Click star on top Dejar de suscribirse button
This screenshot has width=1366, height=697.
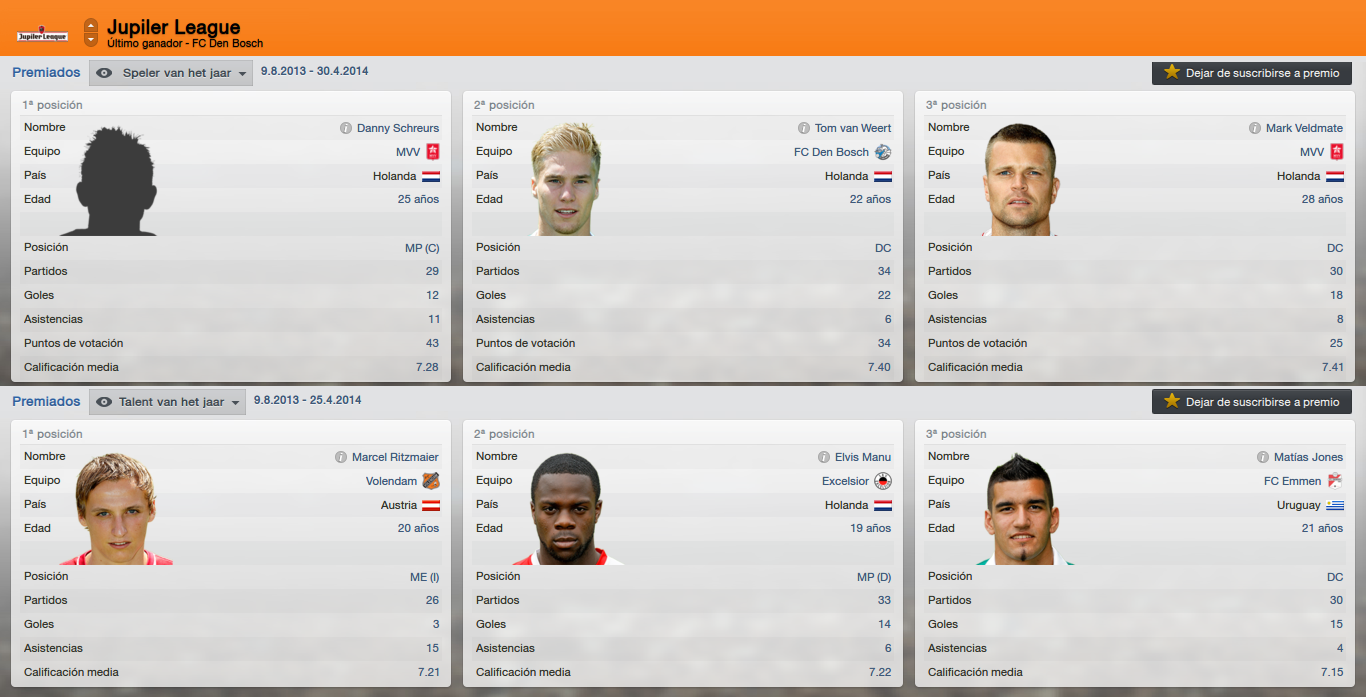click(1172, 73)
